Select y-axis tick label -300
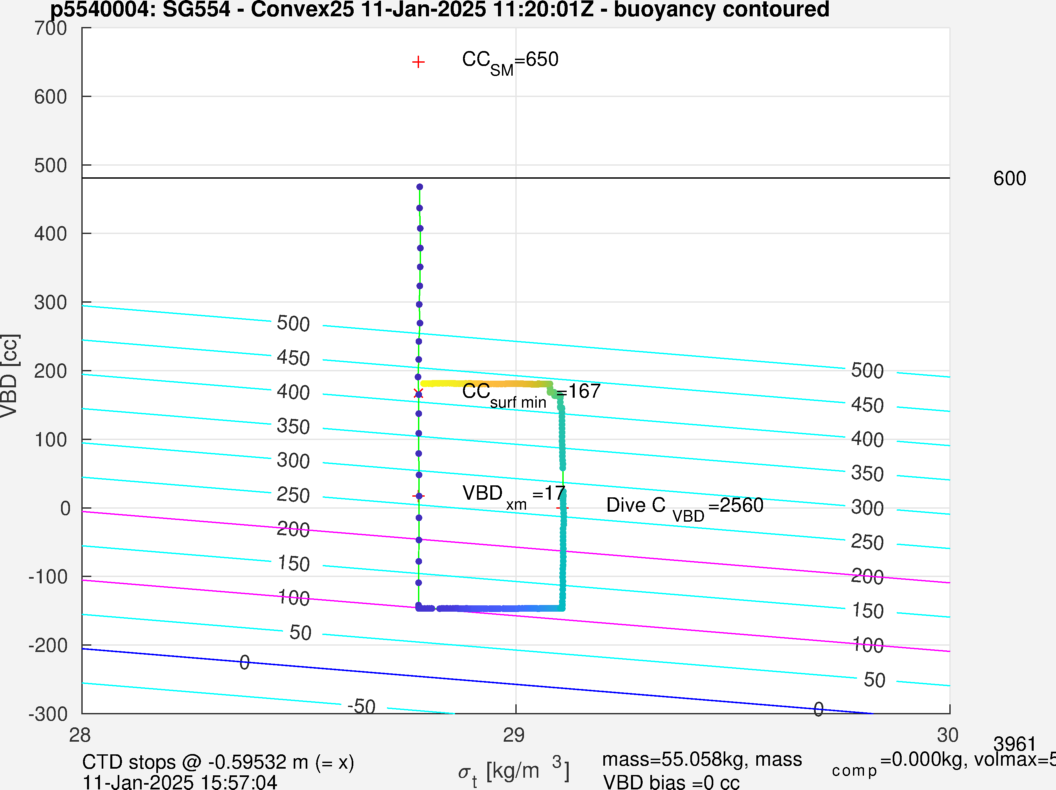 click(x=48, y=714)
